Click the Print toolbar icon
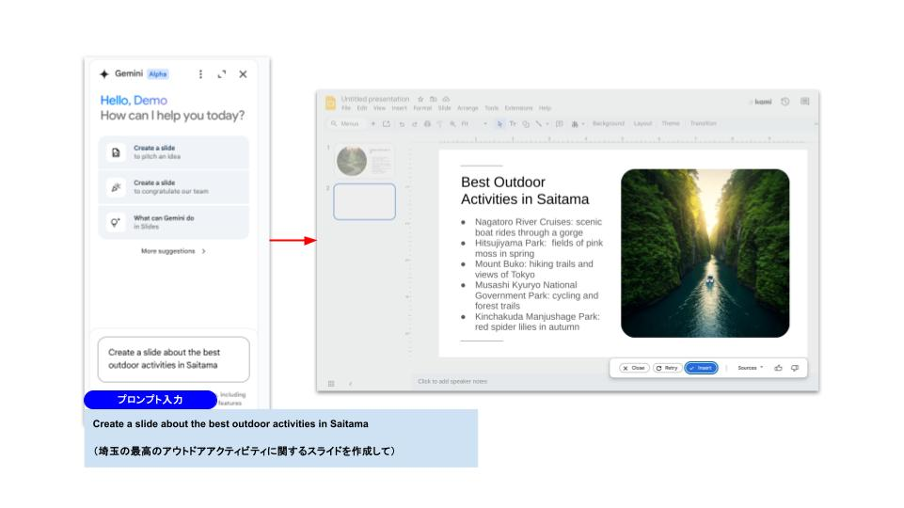 (427, 124)
